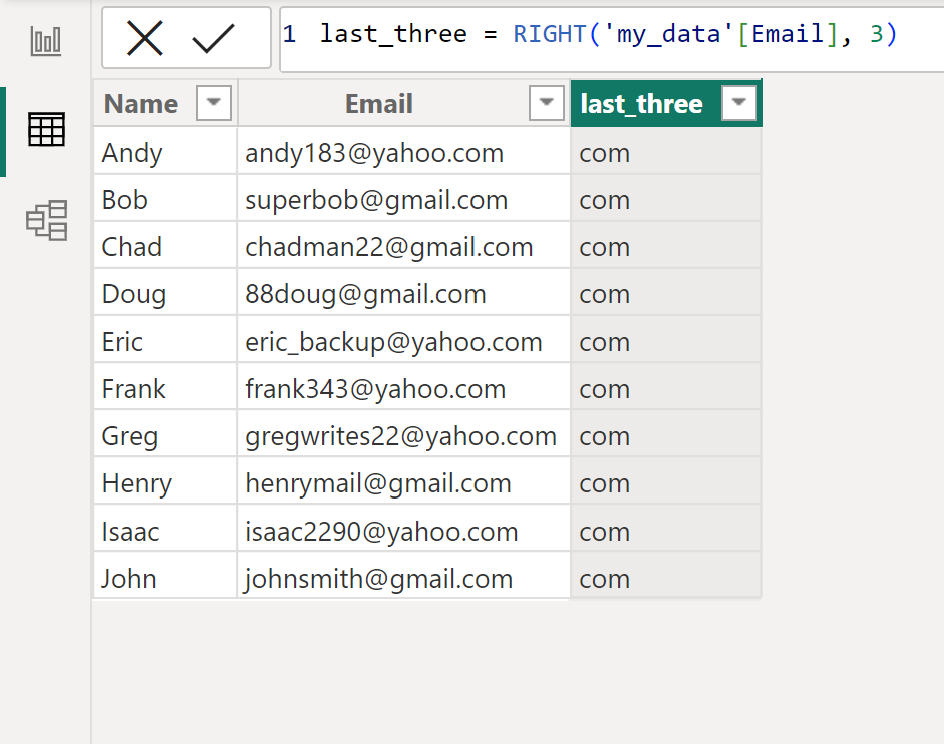Open the Email column filter dropdown
This screenshot has width=945, height=744.
pos(546,103)
